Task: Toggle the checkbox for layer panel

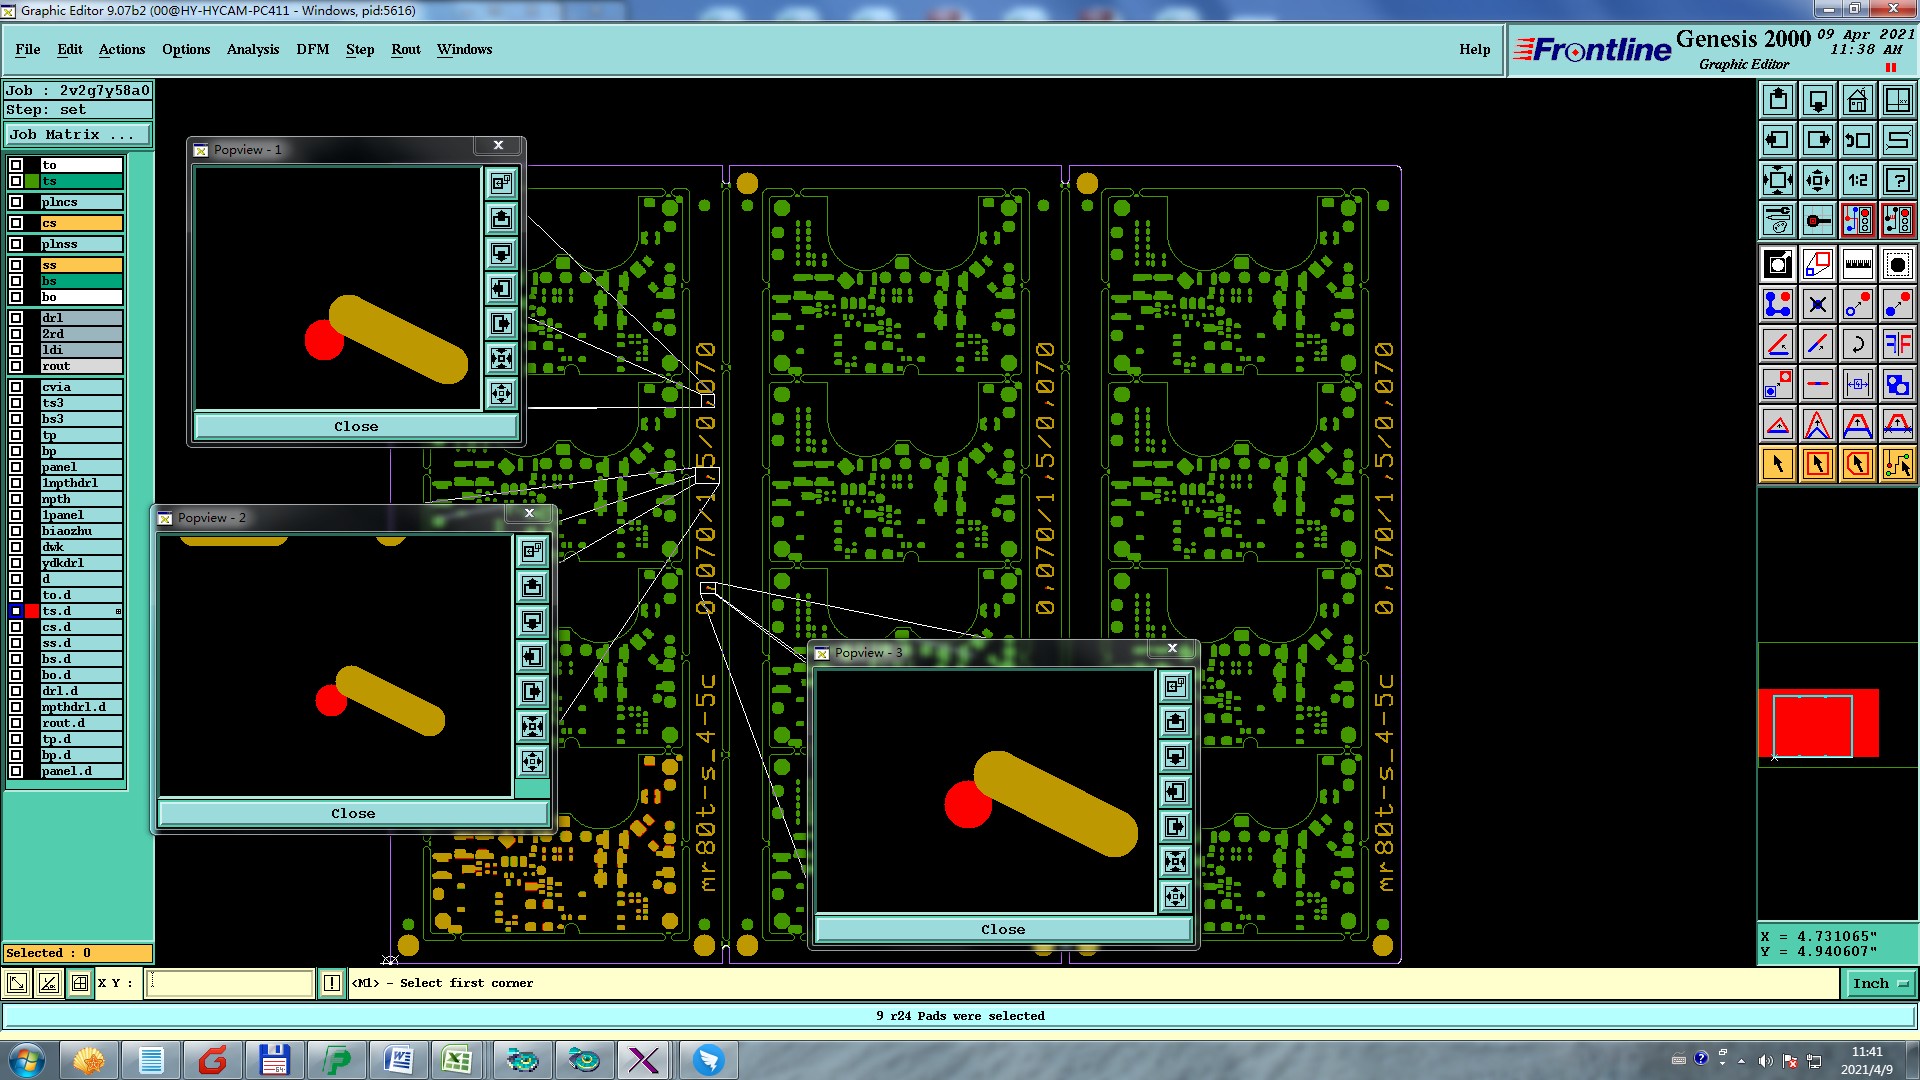Action: coord(16,467)
